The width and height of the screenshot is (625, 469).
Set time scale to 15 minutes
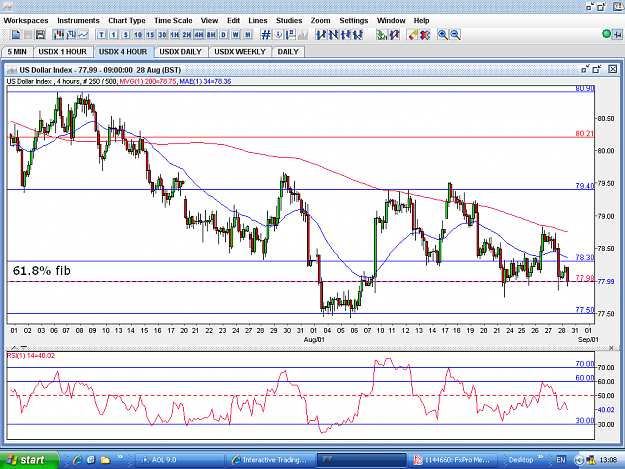(x=150, y=35)
